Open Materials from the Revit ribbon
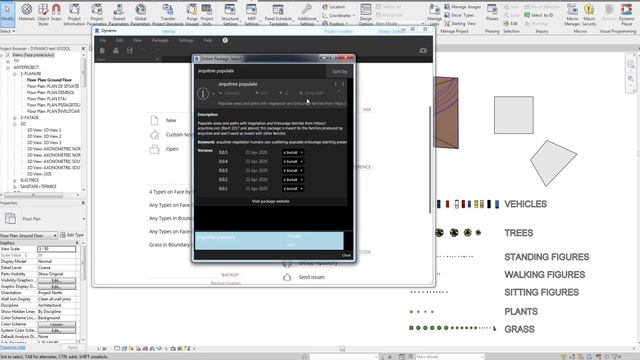 coord(27,12)
